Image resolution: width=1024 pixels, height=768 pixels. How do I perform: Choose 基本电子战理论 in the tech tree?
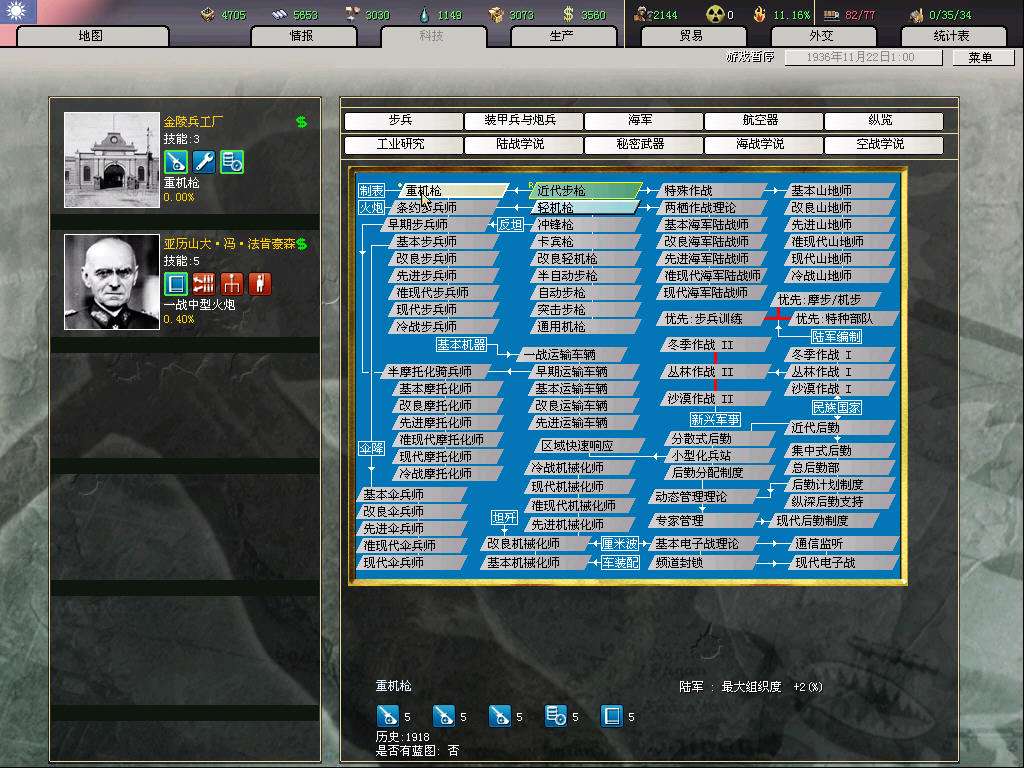click(700, 544)
